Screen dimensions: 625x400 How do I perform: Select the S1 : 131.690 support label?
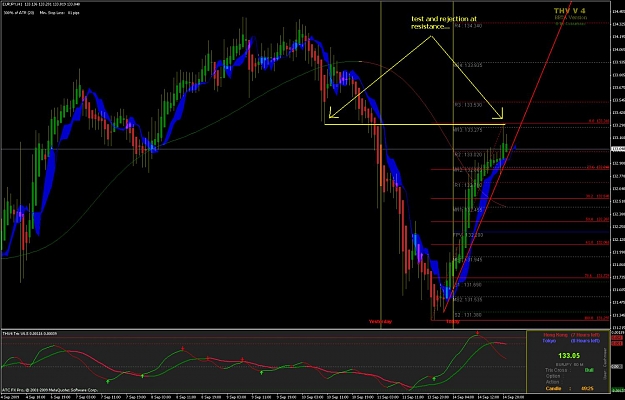(x=468, y=285)
